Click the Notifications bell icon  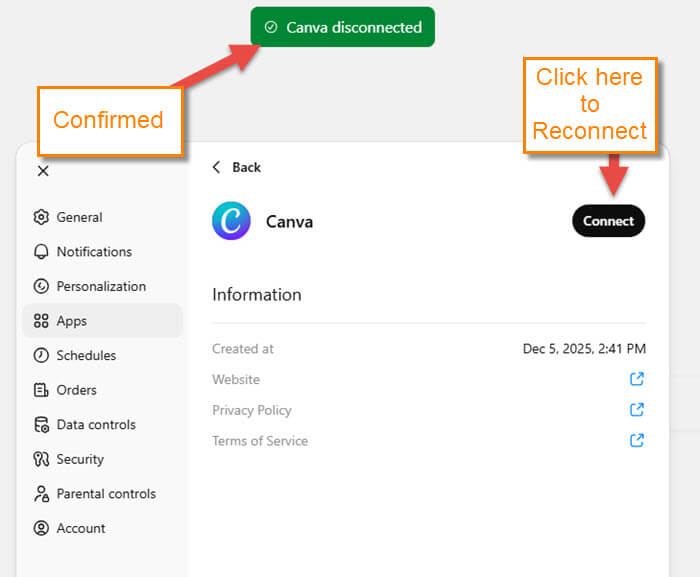coord(41,252)
